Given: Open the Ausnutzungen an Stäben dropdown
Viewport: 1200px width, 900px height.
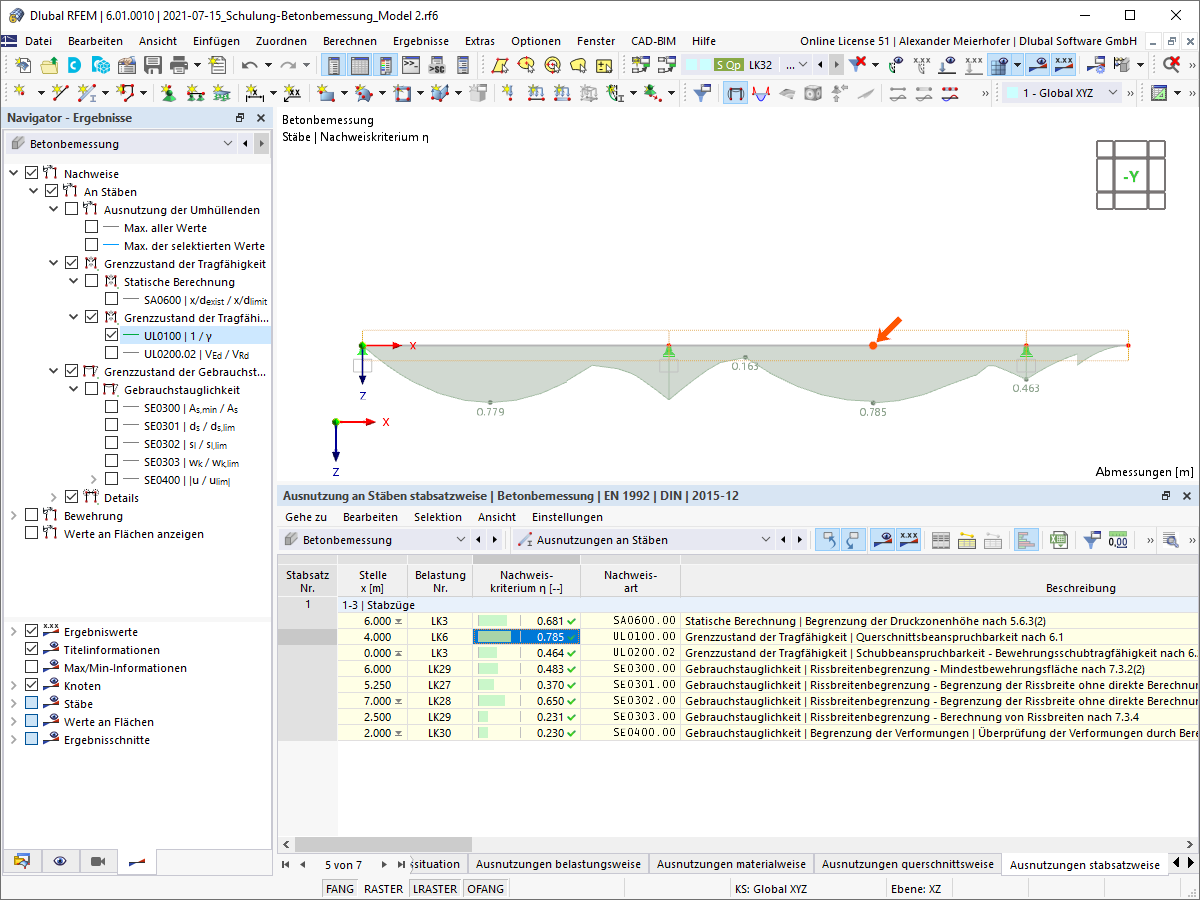Looking at the screenshot, I should click(766, 540).
